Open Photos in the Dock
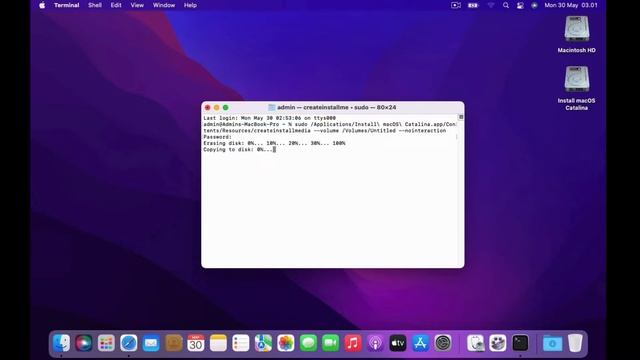 click(286, 343)
